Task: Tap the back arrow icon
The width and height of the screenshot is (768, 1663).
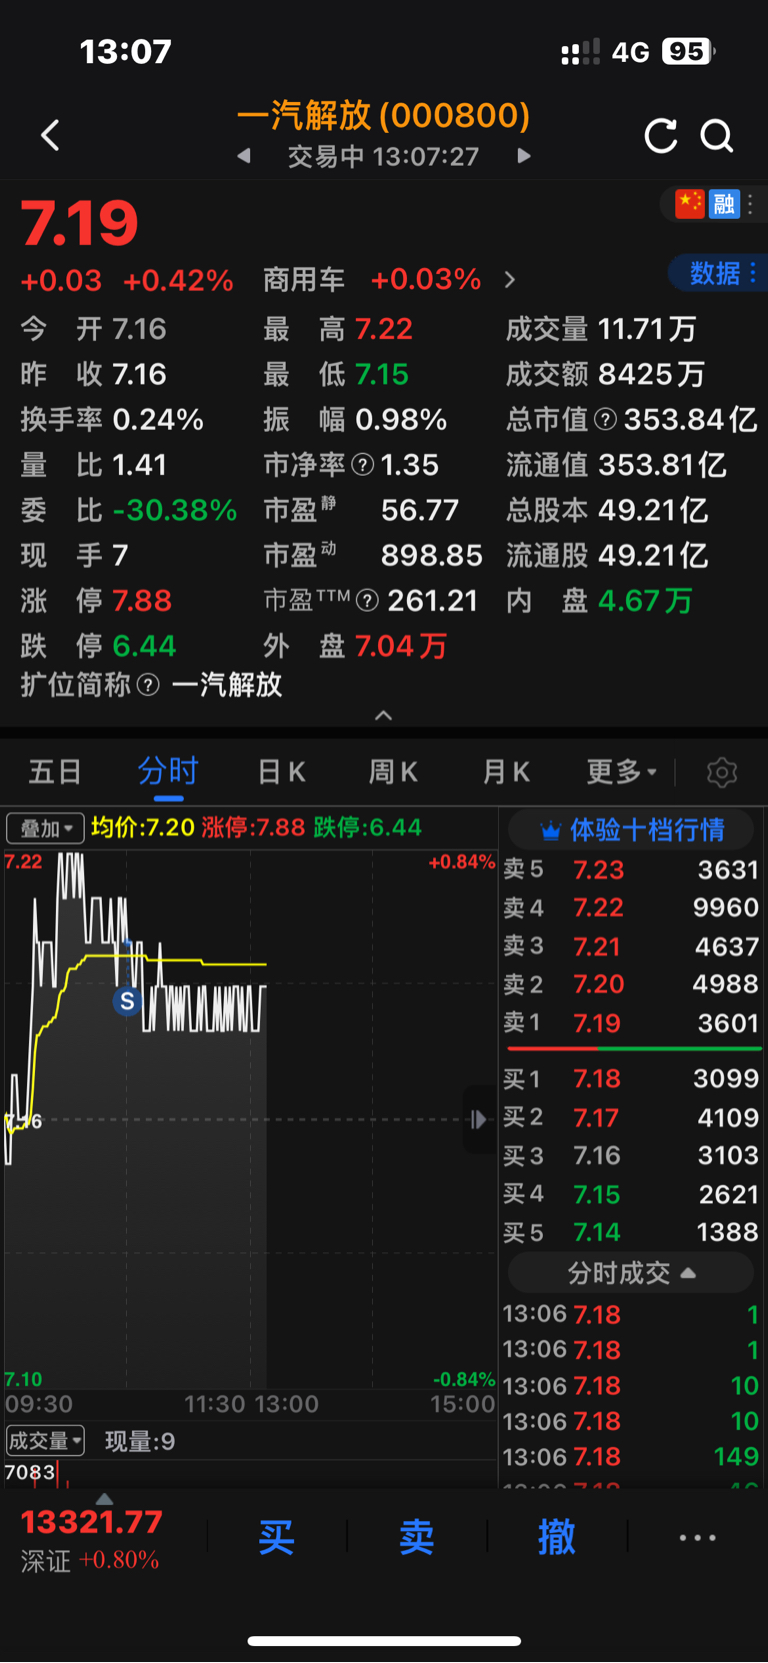Action: point(50,135)
